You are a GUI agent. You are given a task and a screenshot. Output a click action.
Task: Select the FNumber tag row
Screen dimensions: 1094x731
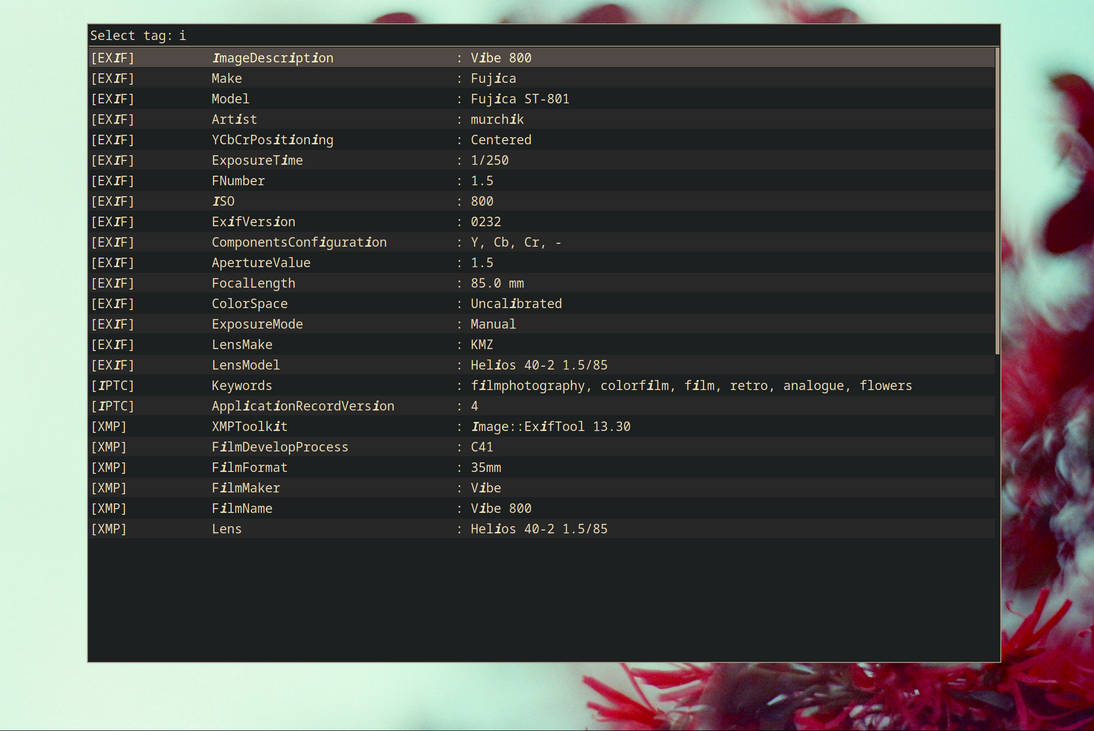click(542, 181)
